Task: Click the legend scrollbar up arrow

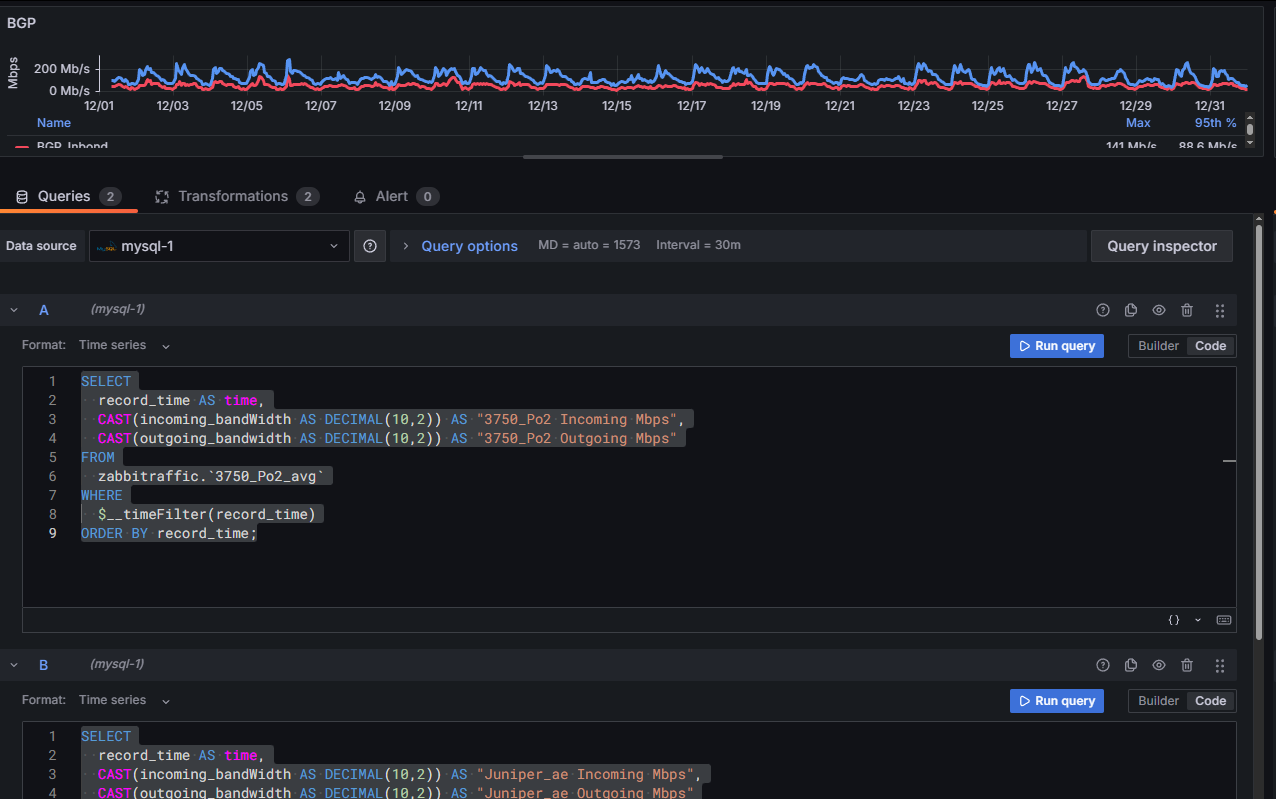Action: pyautogui.click(x=1249, y=118)
